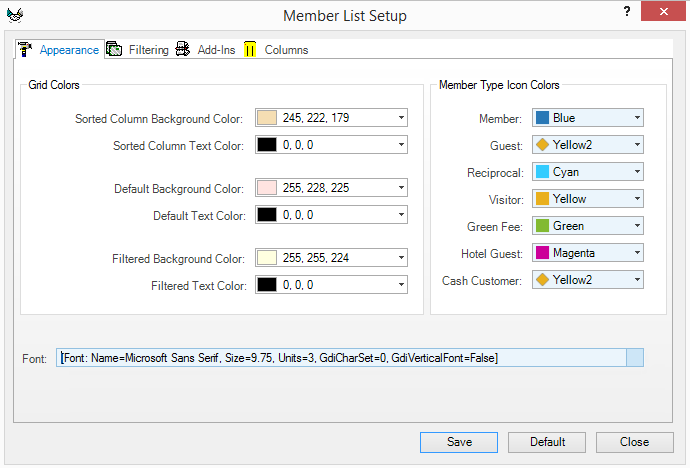
Task: Switch to the Filtering tab
Action: [x=148, y=50]
